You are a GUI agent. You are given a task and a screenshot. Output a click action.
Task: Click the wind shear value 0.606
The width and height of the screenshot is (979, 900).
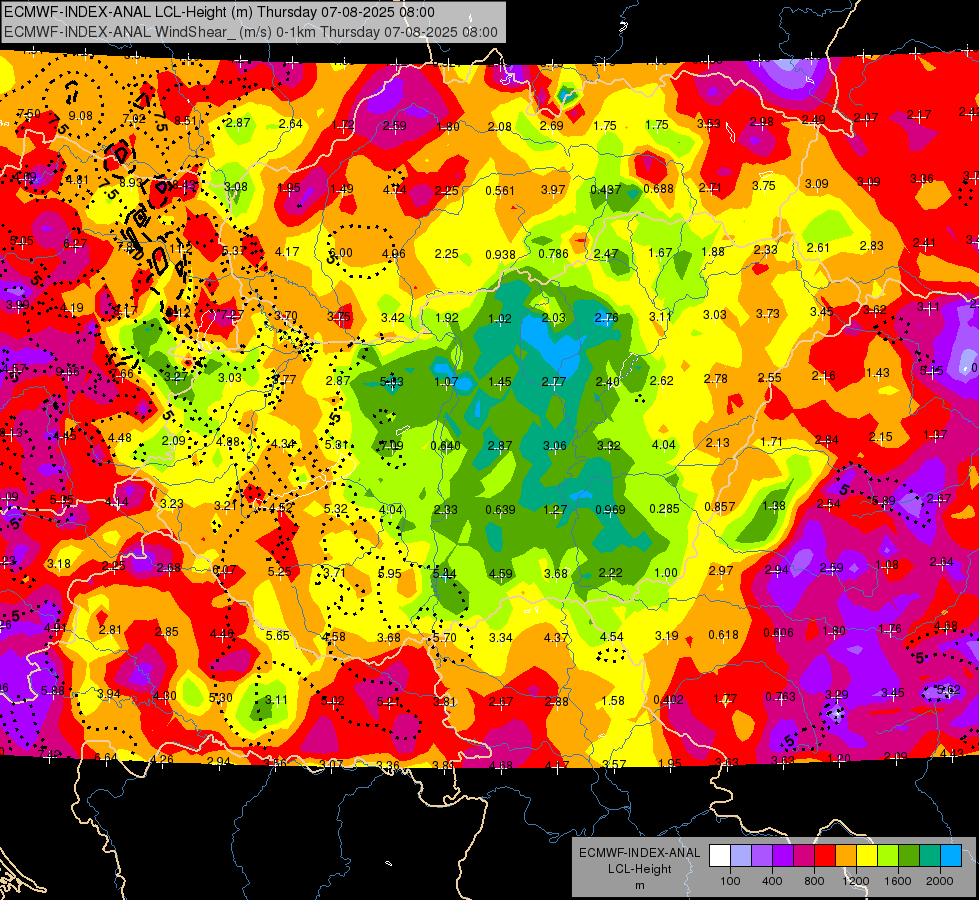[x=779, y=633]
